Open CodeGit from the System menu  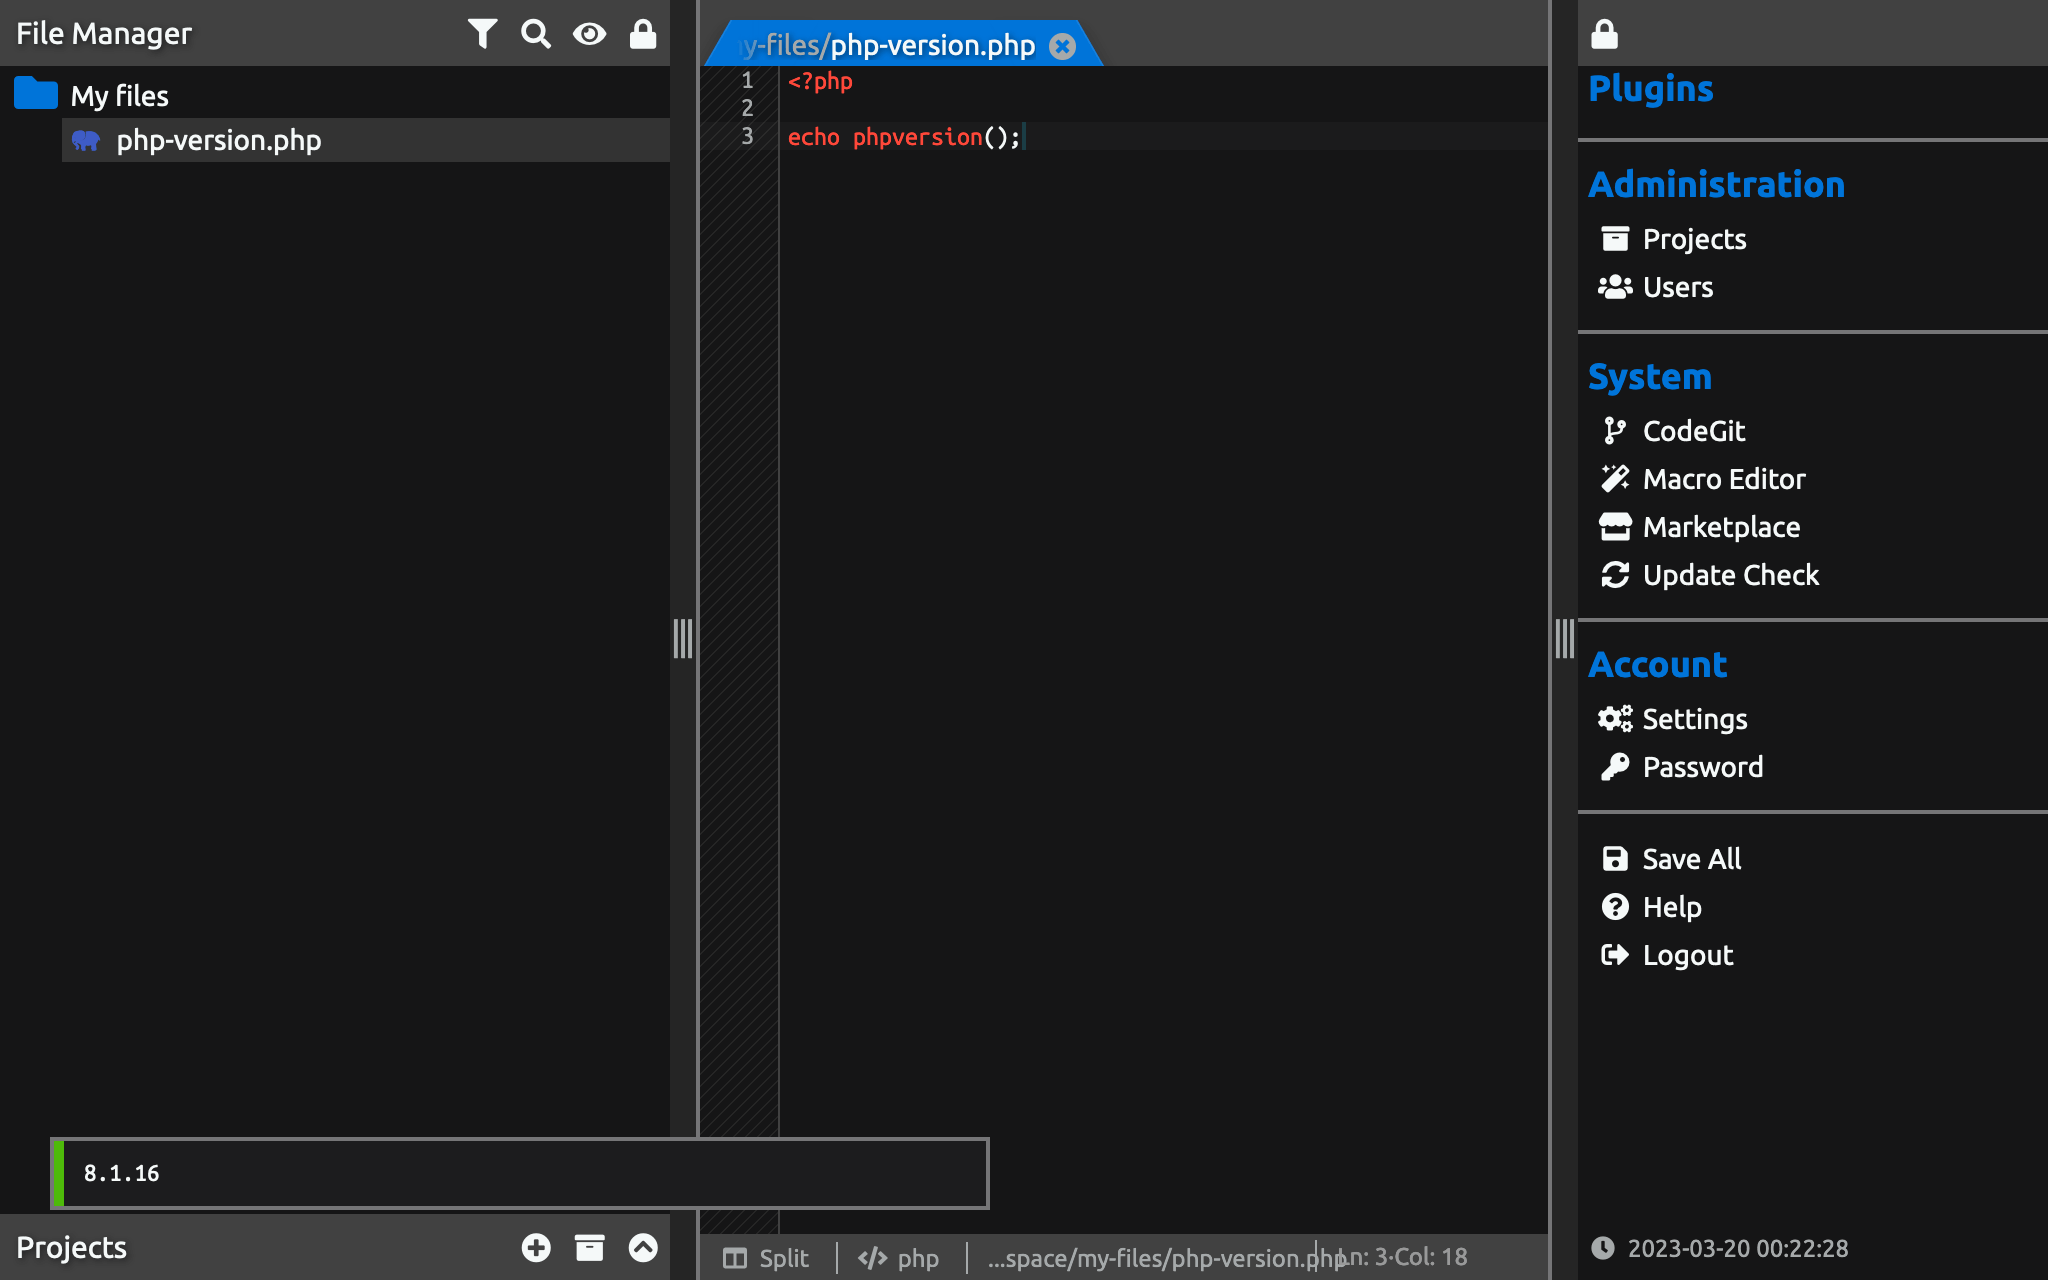pyautogui.click(x=1693, y=431)
